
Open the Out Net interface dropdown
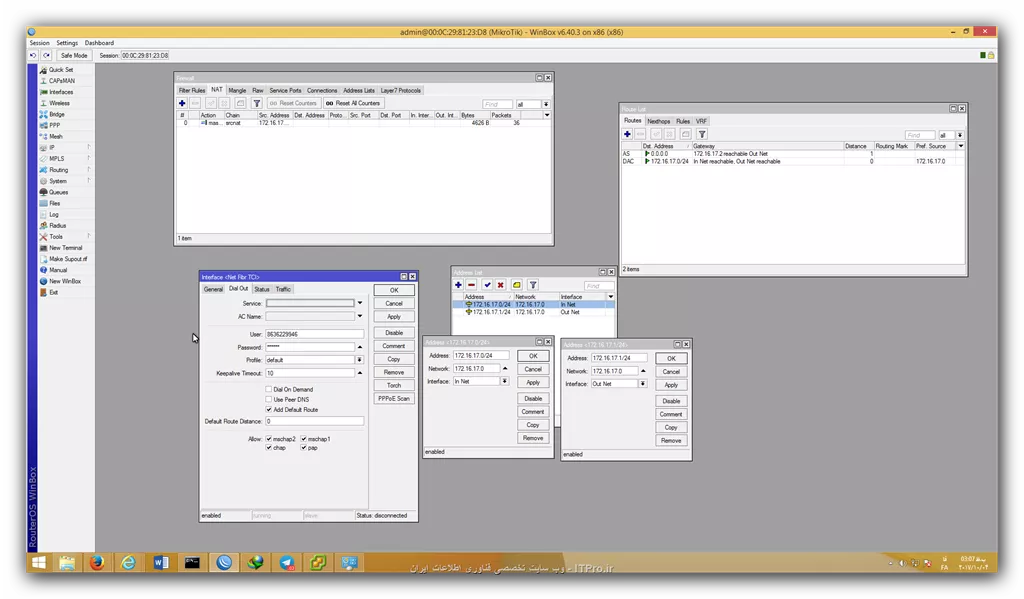pyautogui.click(x=643, y=384)
